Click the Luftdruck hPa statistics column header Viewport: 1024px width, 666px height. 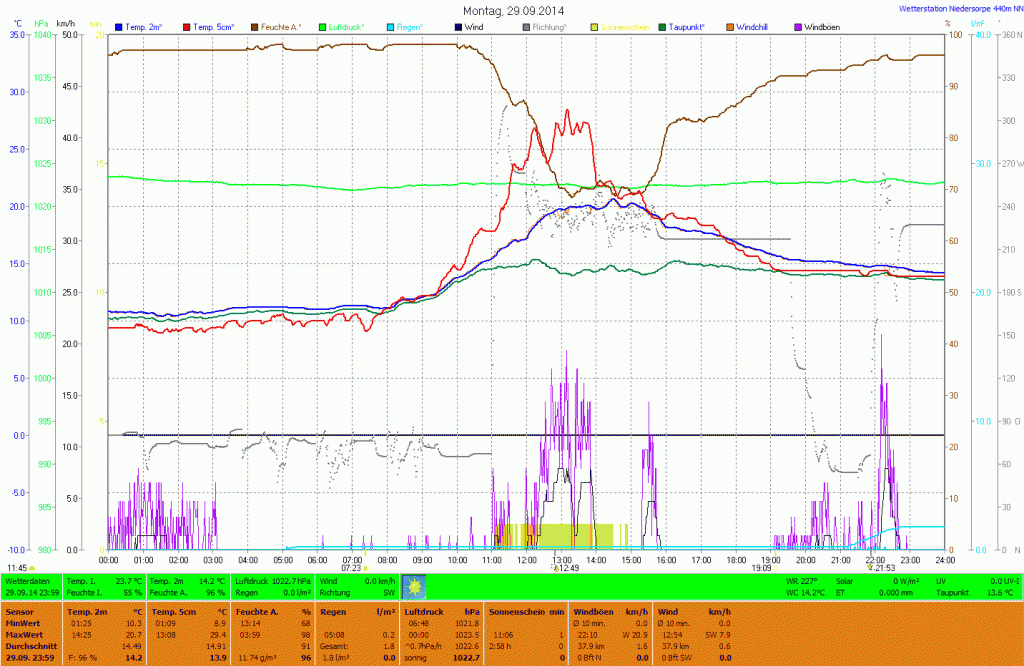tap(435, 610)
